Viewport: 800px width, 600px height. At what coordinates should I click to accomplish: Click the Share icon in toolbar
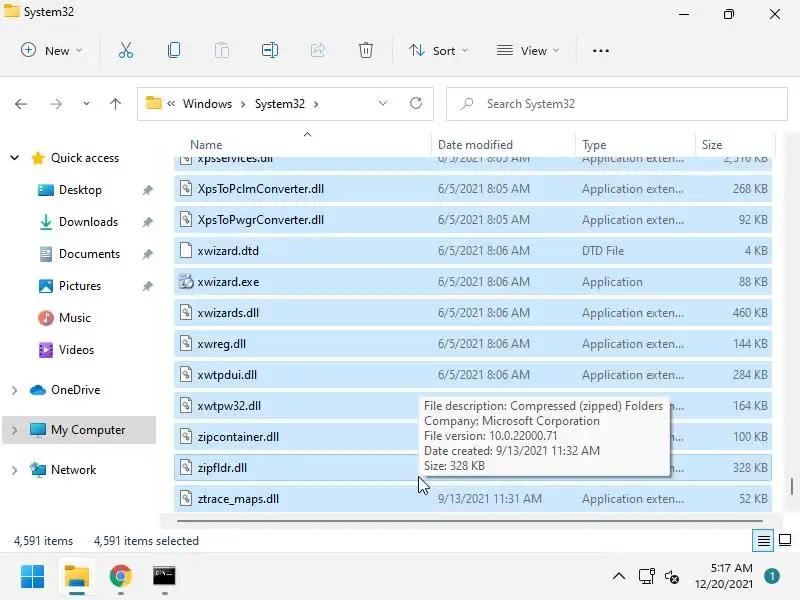[x=318, y=51]
